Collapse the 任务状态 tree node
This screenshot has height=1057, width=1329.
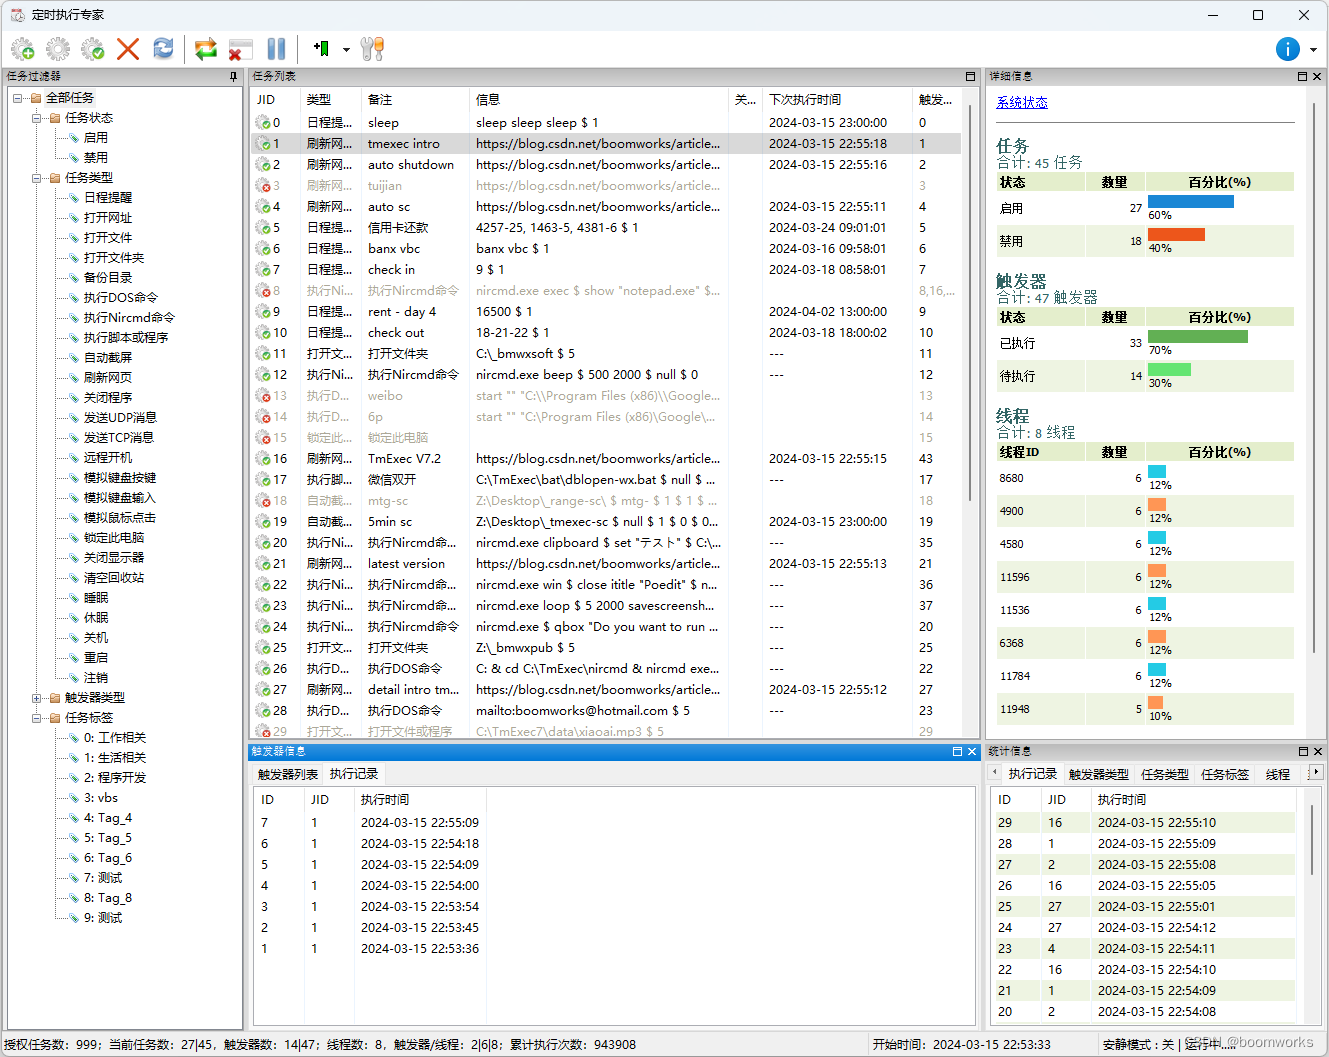point(37,118)
